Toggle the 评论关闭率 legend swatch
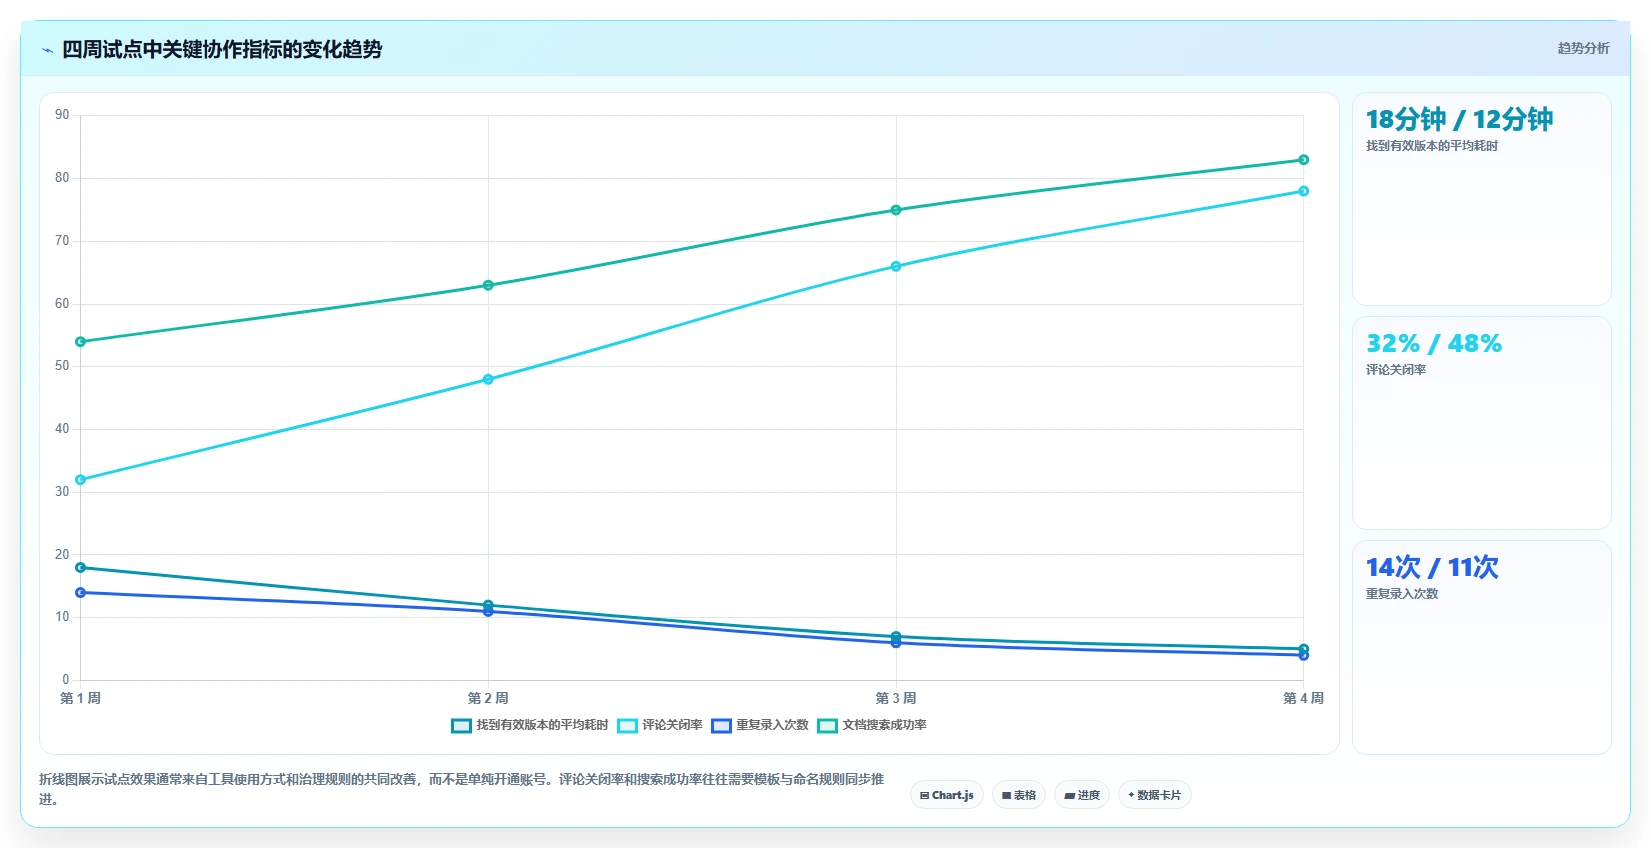Screen dimensions: 1651x848 click(627, 726)
